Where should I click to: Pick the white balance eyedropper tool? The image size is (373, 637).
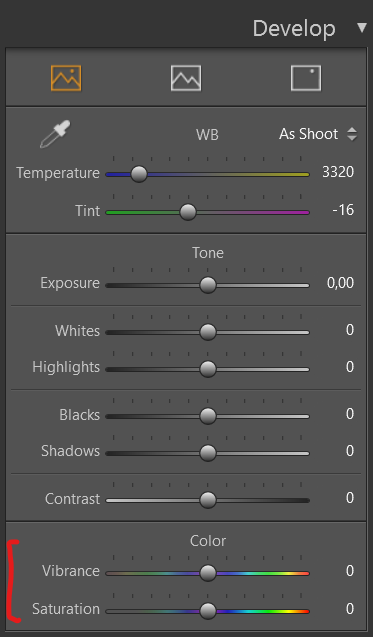(x=55, y=134)
